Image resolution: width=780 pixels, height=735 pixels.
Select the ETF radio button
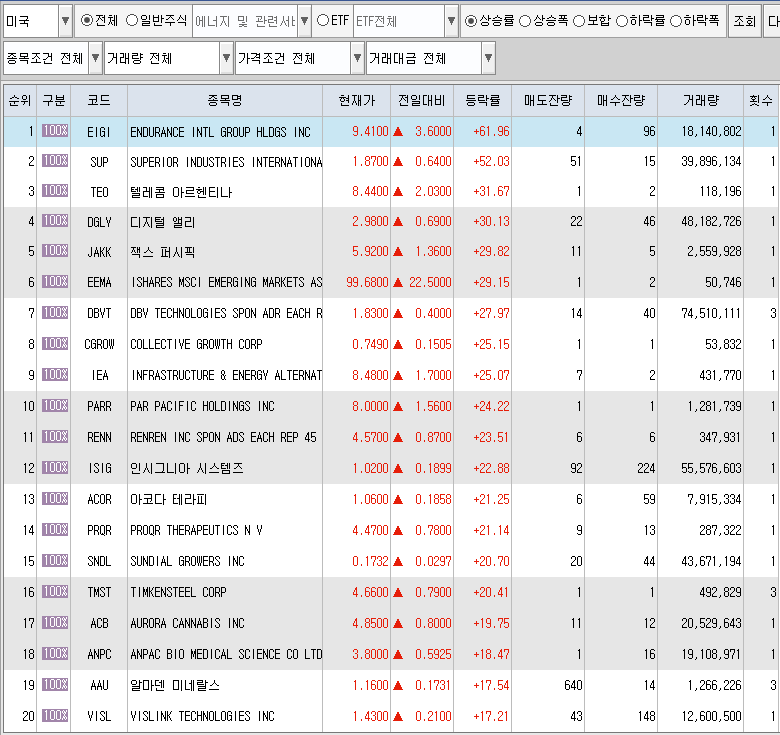[323, 20]
